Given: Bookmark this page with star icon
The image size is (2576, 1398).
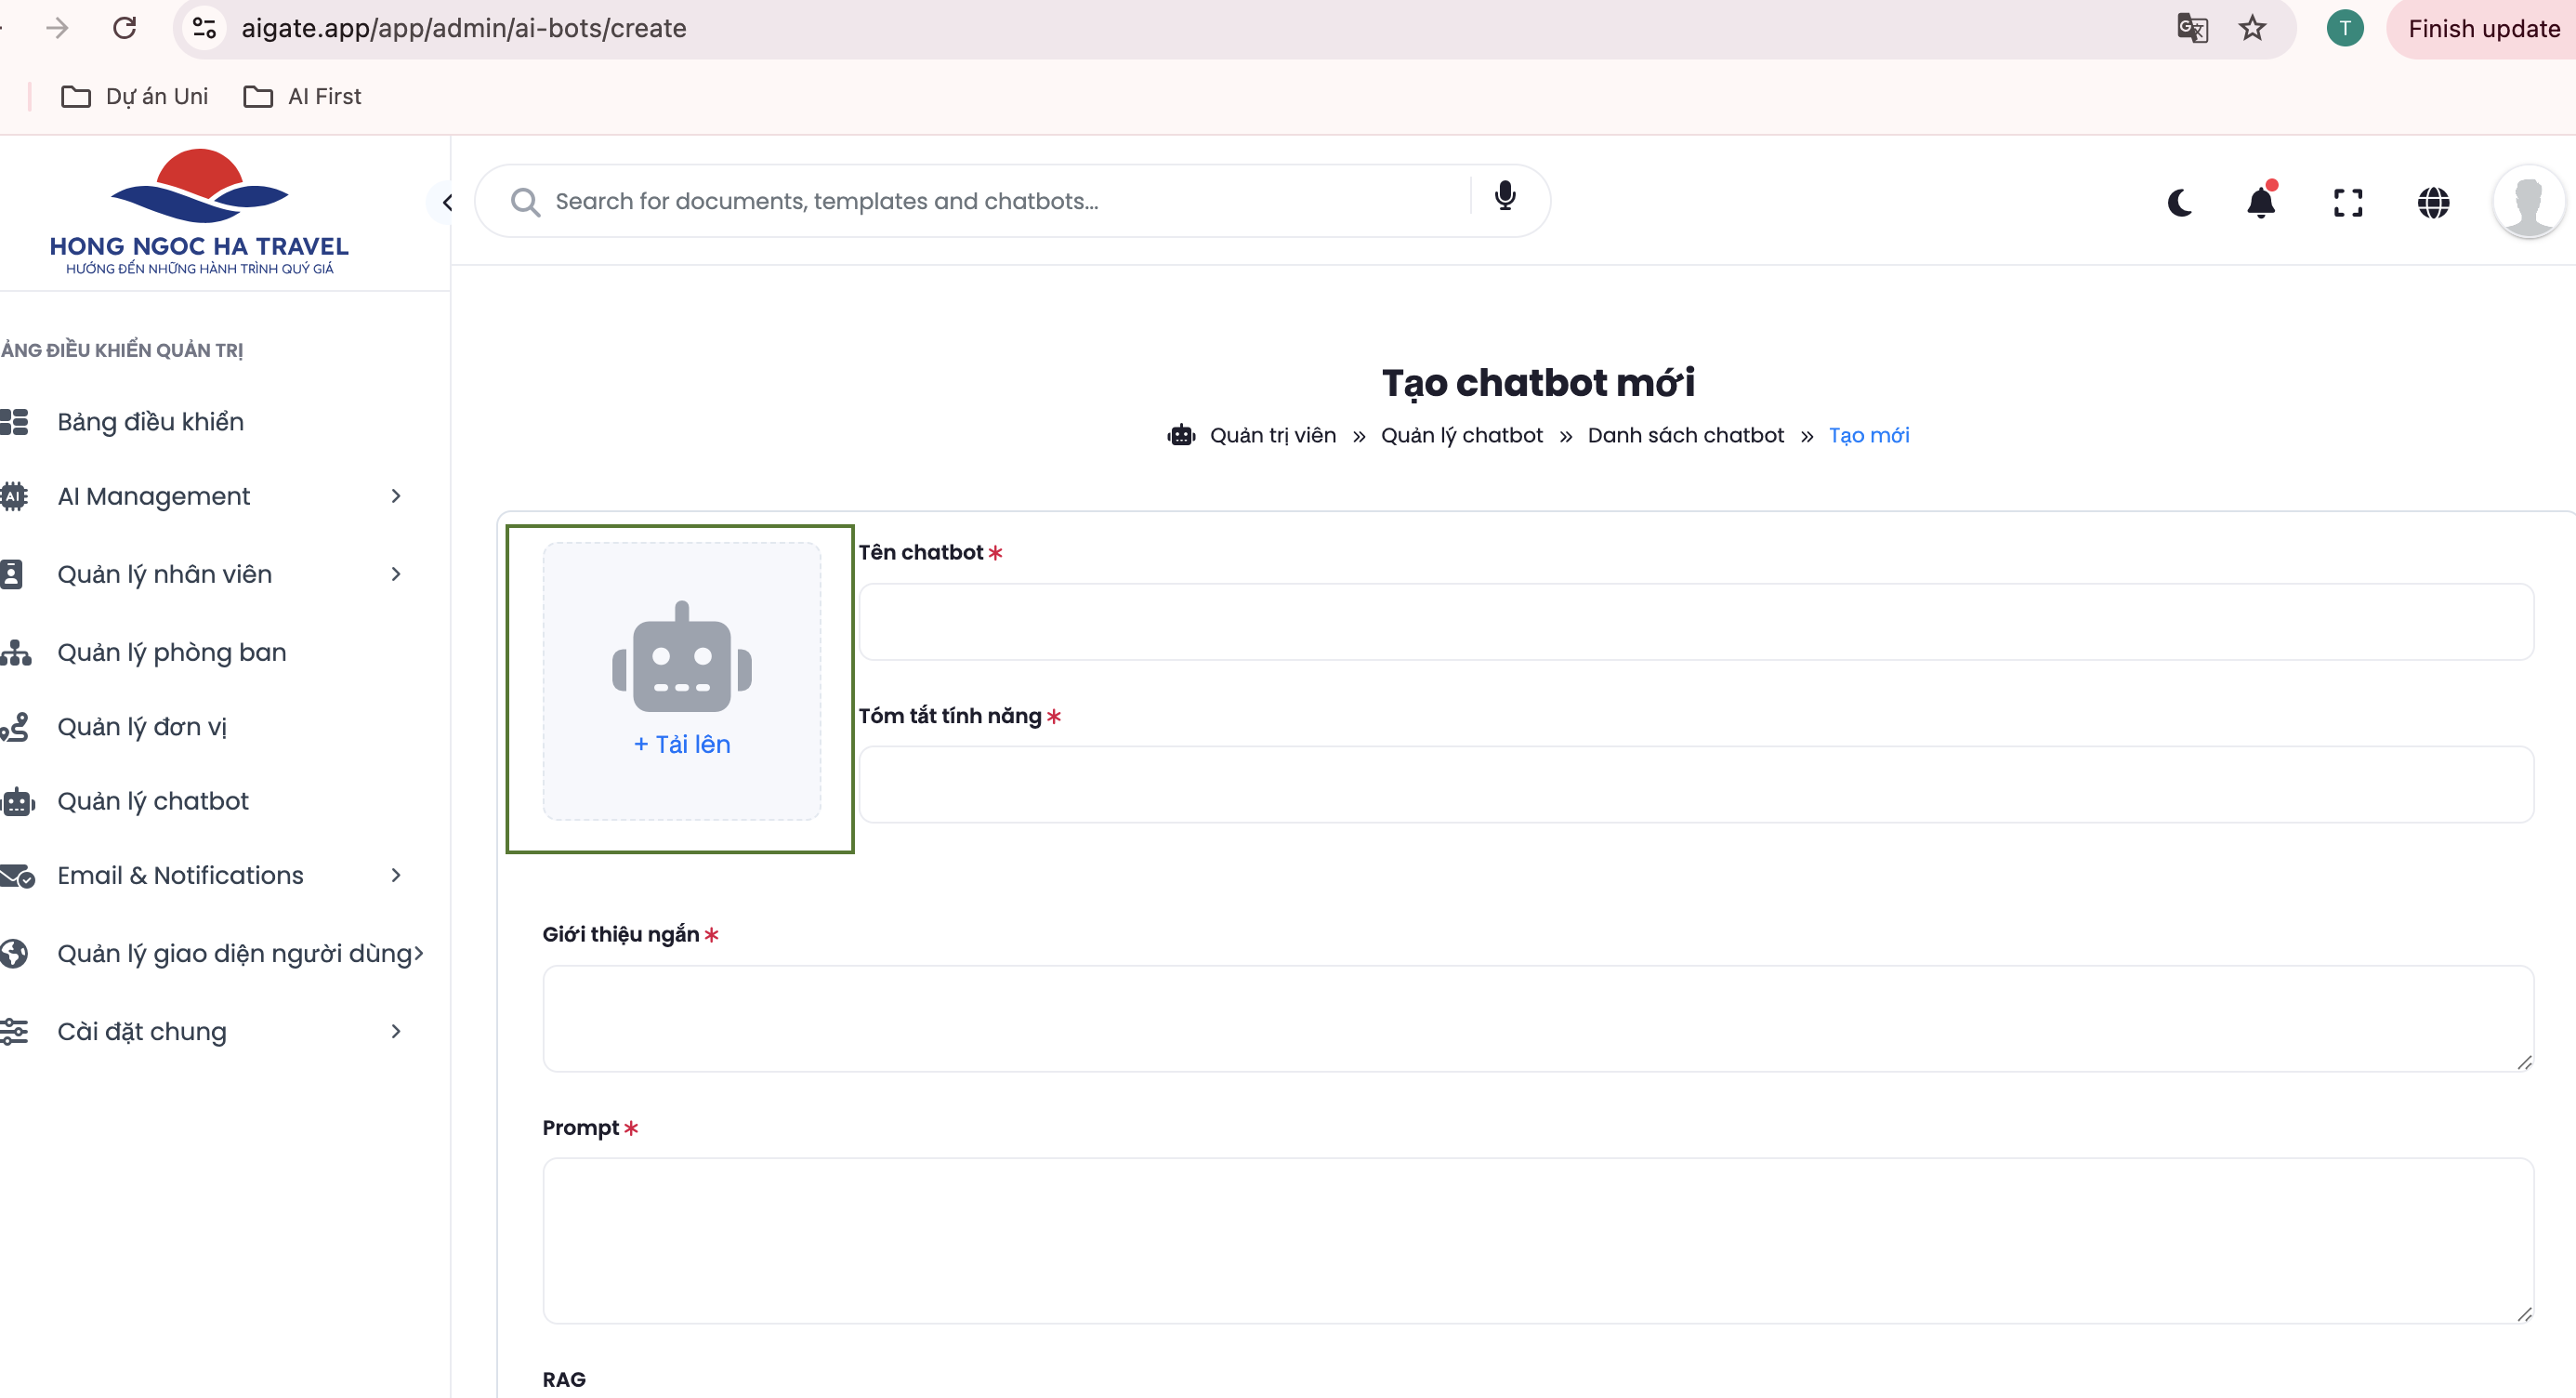Looking at the screenshot, I should (x=2252, y=28).
